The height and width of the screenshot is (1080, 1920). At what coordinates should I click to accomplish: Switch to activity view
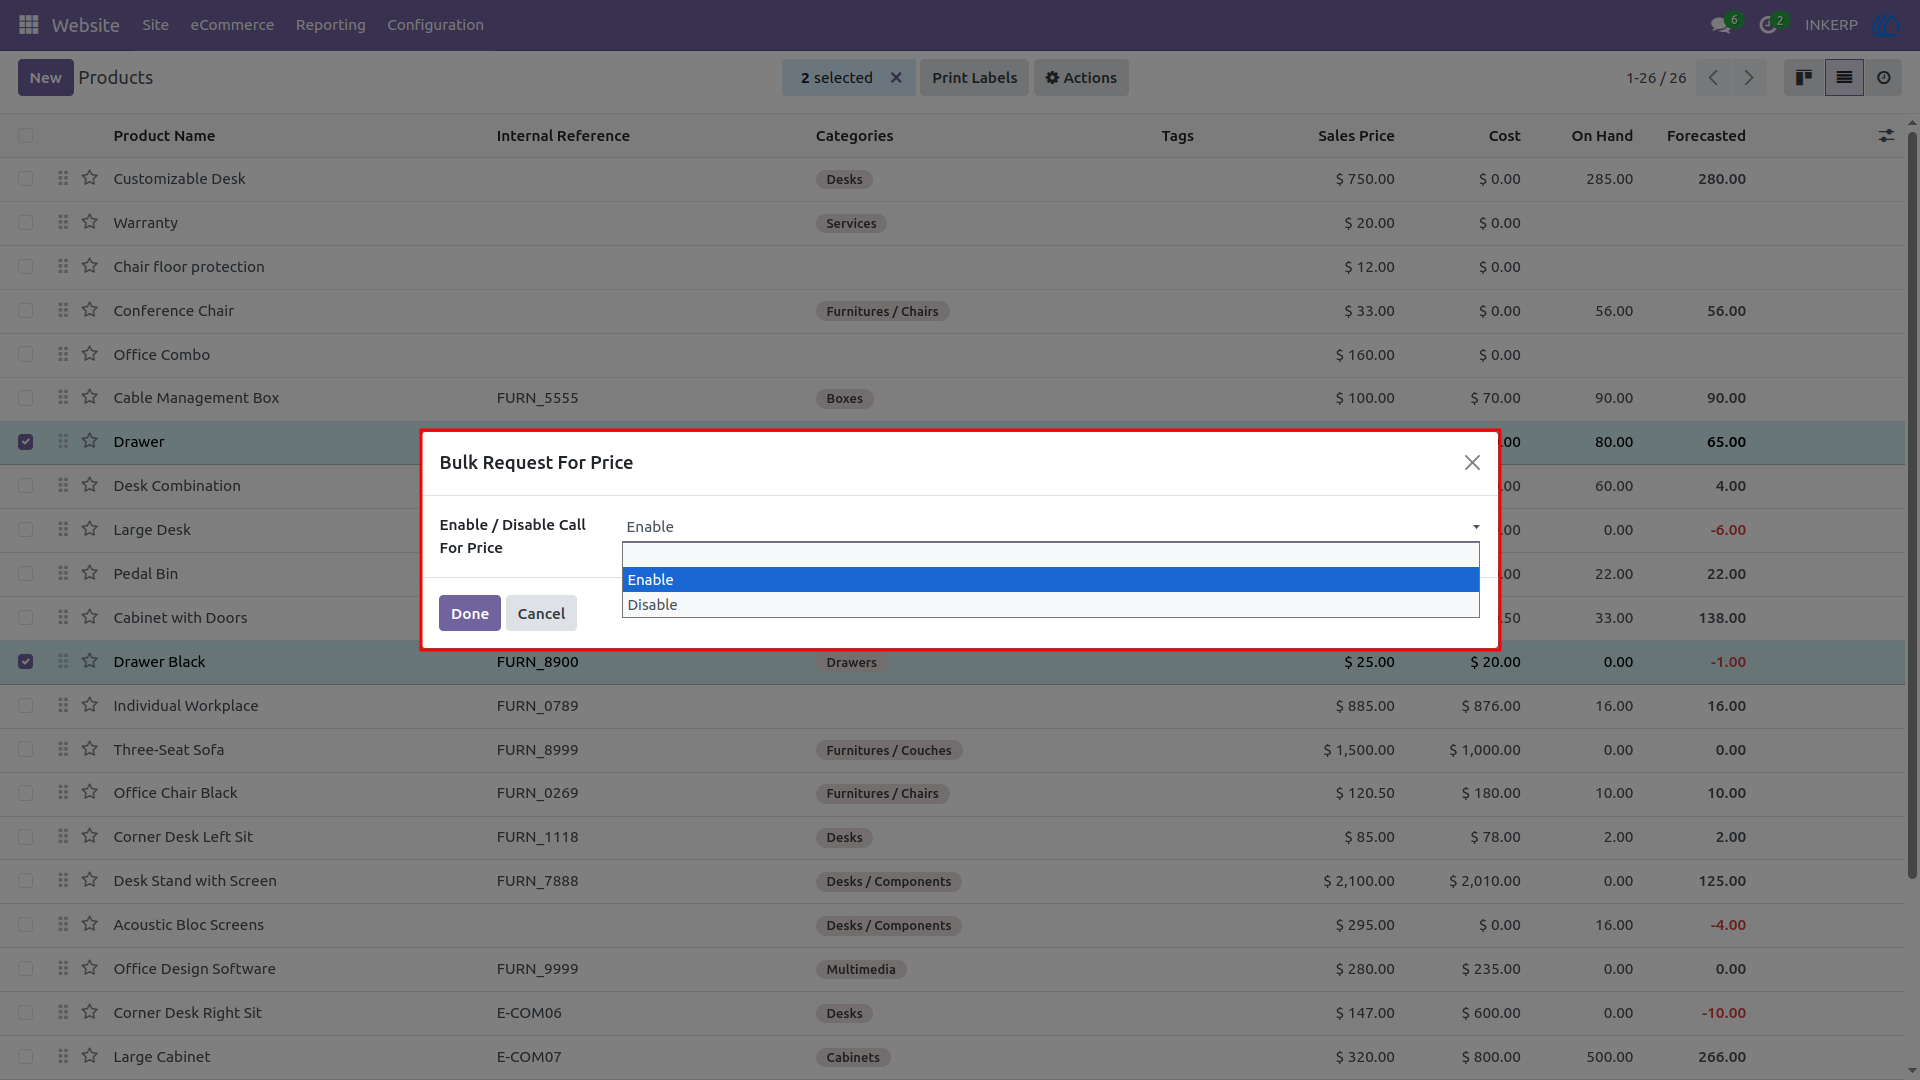(1884, 78)
